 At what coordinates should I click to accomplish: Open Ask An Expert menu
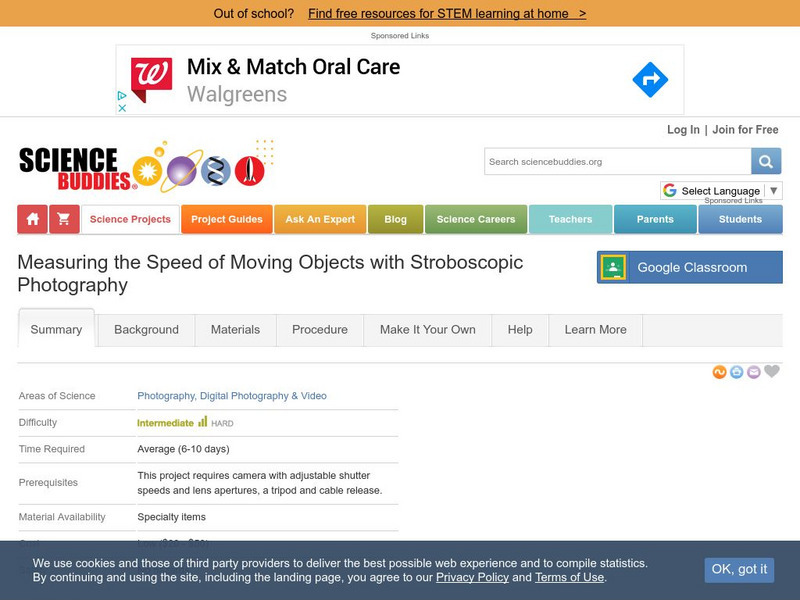[x=320, y=219]
